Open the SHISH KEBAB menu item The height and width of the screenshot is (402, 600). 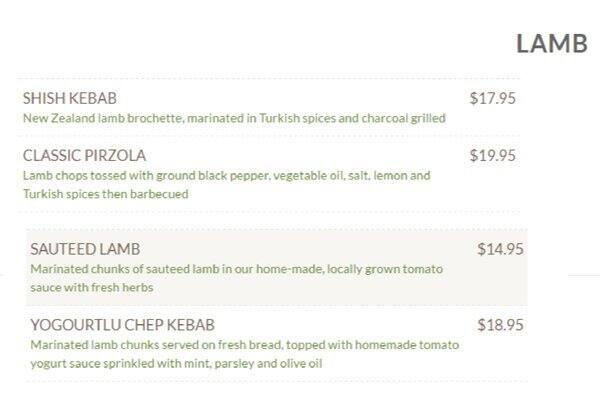[70, 98]
